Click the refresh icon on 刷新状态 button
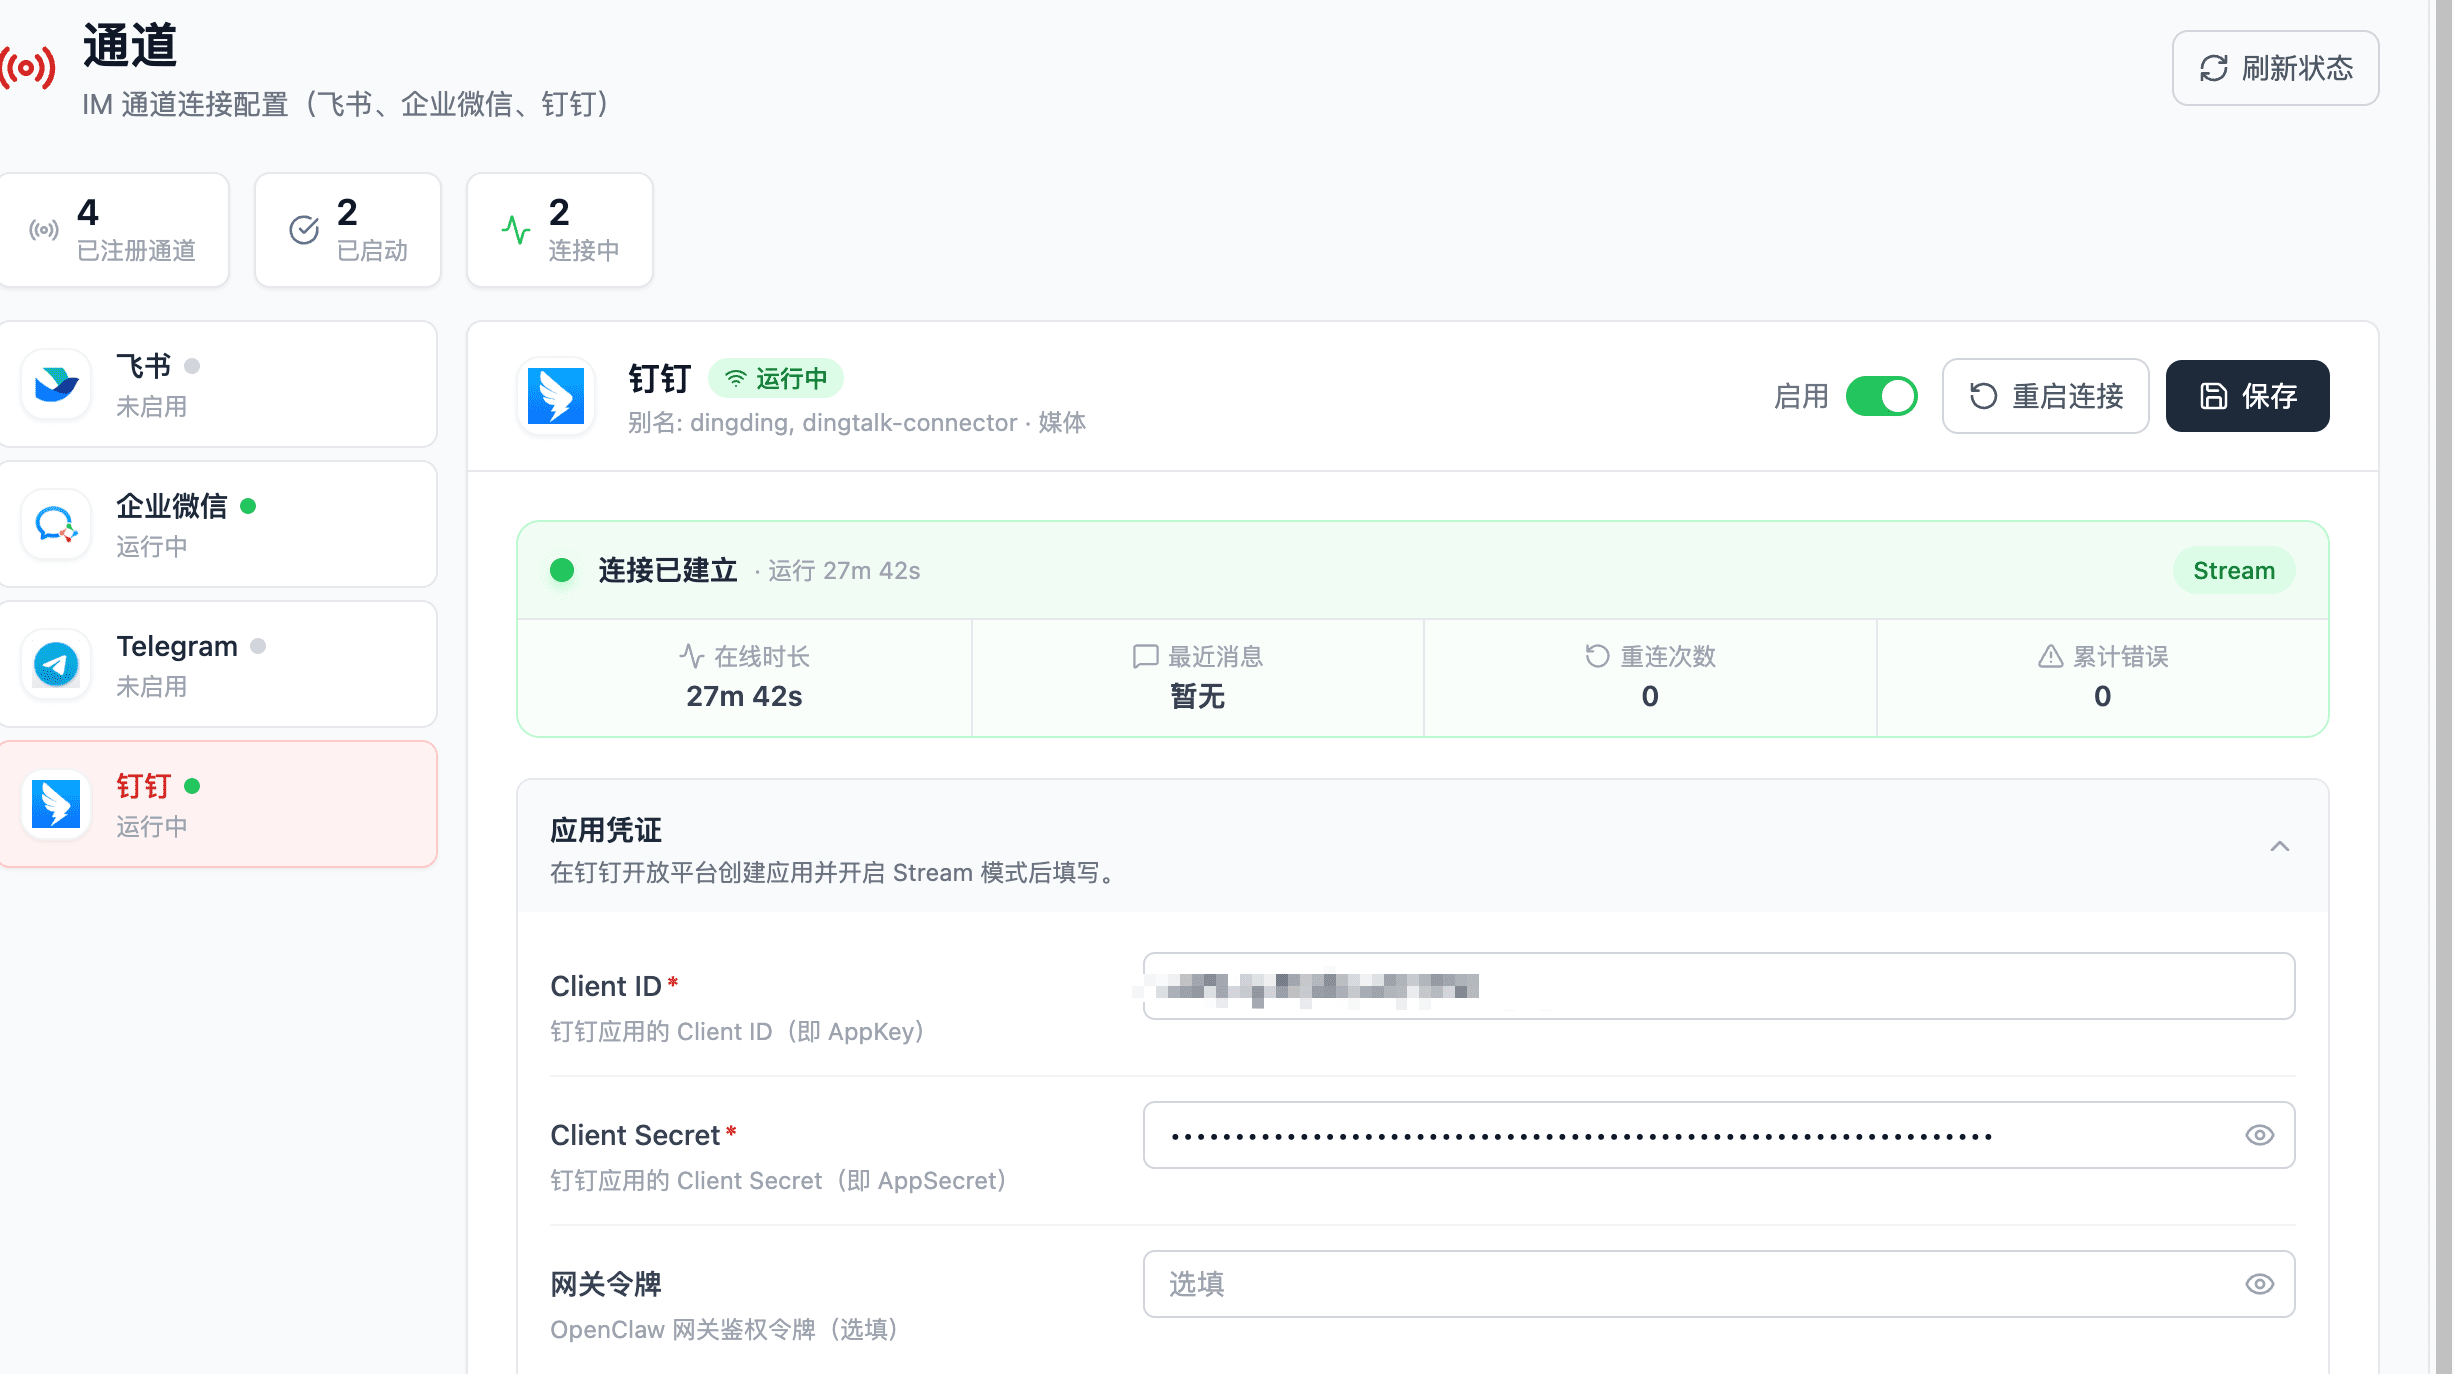 [2213, 69]
